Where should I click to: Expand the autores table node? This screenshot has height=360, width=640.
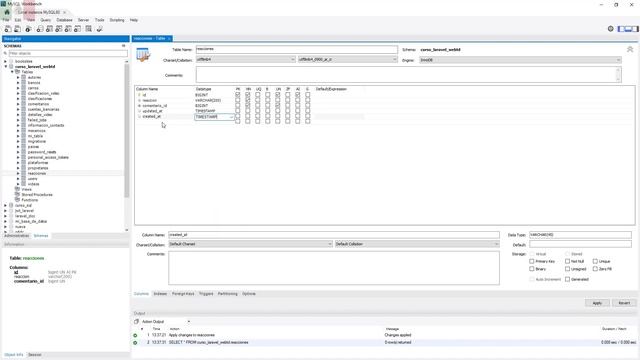coord(18,77)
